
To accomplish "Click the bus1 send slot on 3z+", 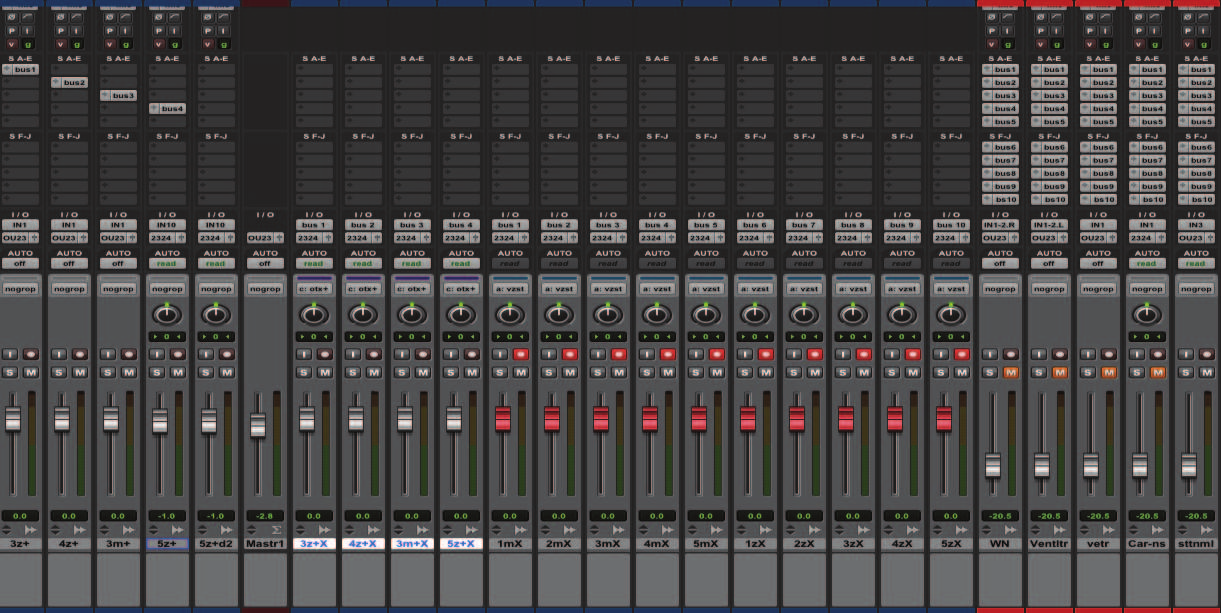I will tap(20, 70).
